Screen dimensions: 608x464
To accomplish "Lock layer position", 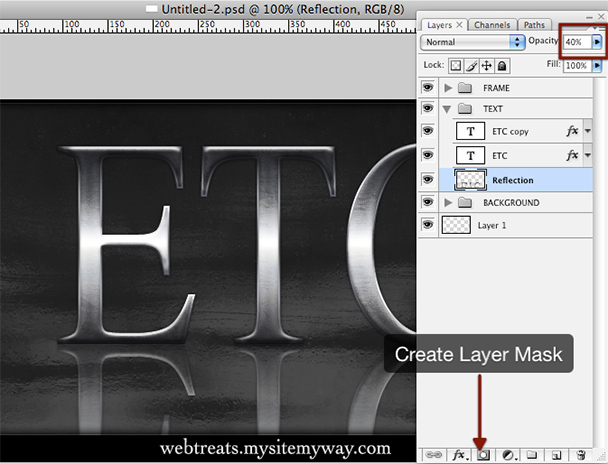I will 487,66.
